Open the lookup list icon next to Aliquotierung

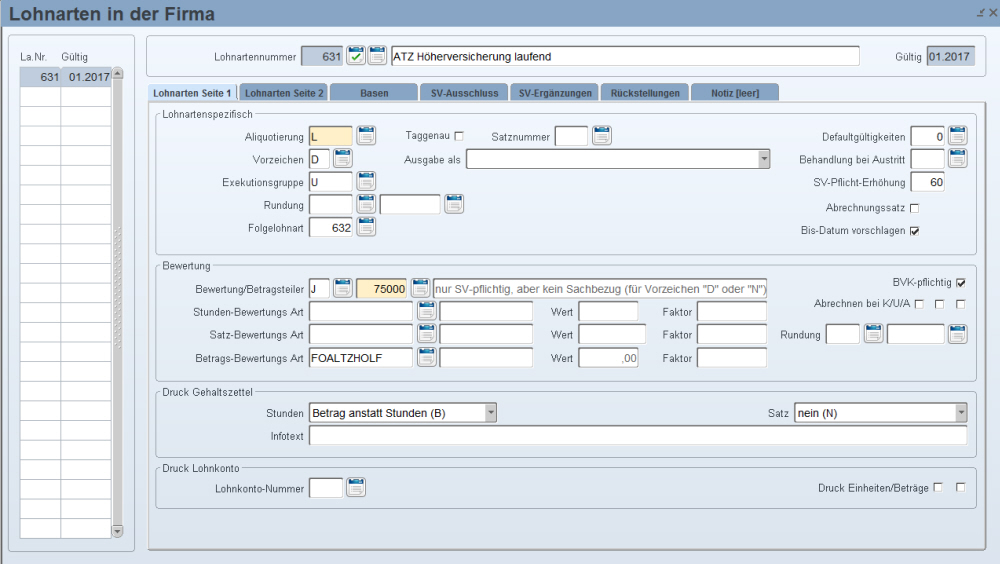(366, 136)
